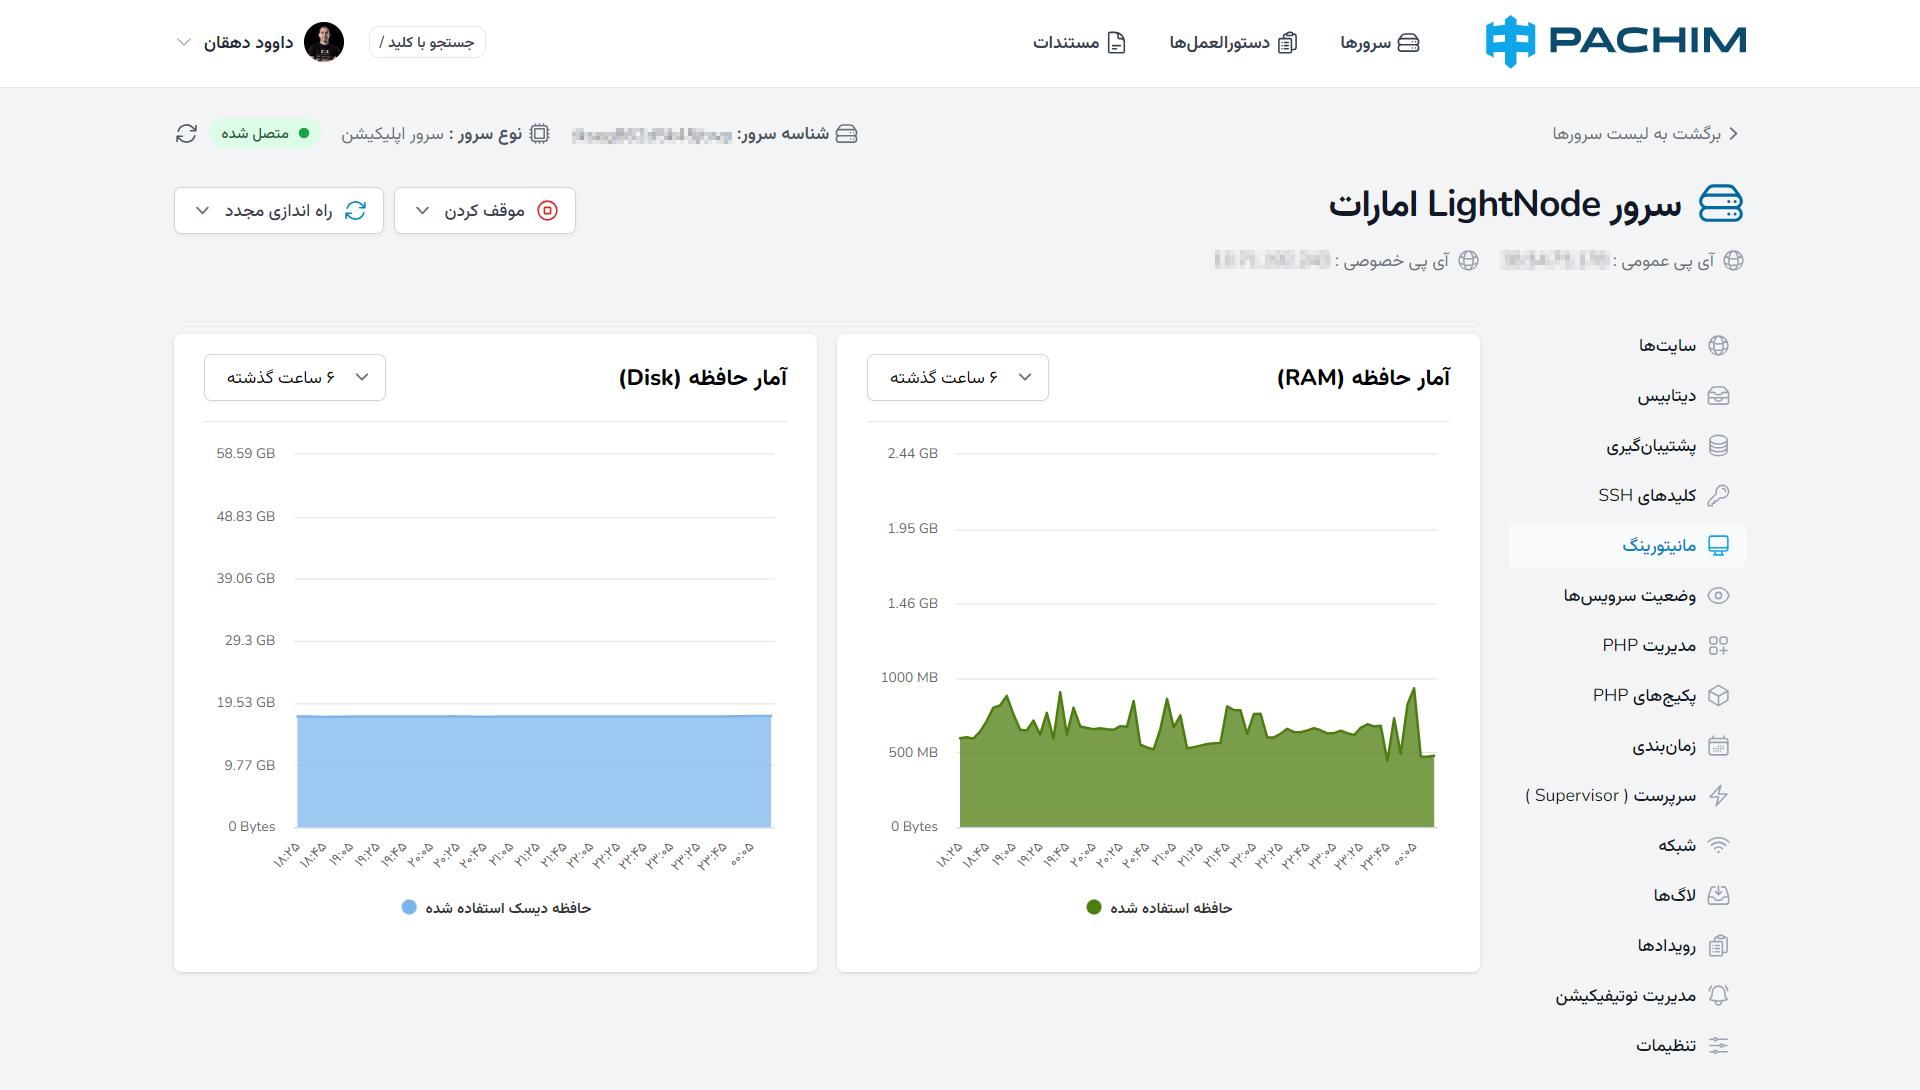Click the آمار حافظه (Disk) heading

coord(703,378)
